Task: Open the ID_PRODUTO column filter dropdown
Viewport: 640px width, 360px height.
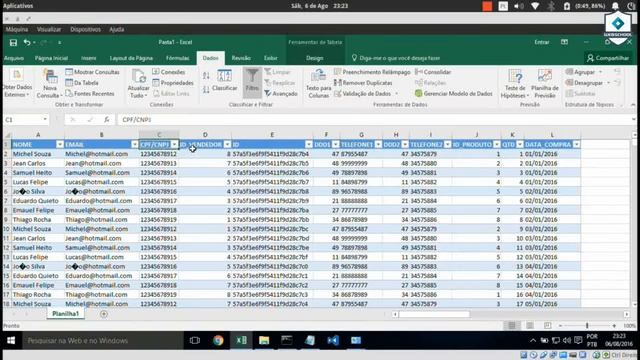Action: [496, 144]
